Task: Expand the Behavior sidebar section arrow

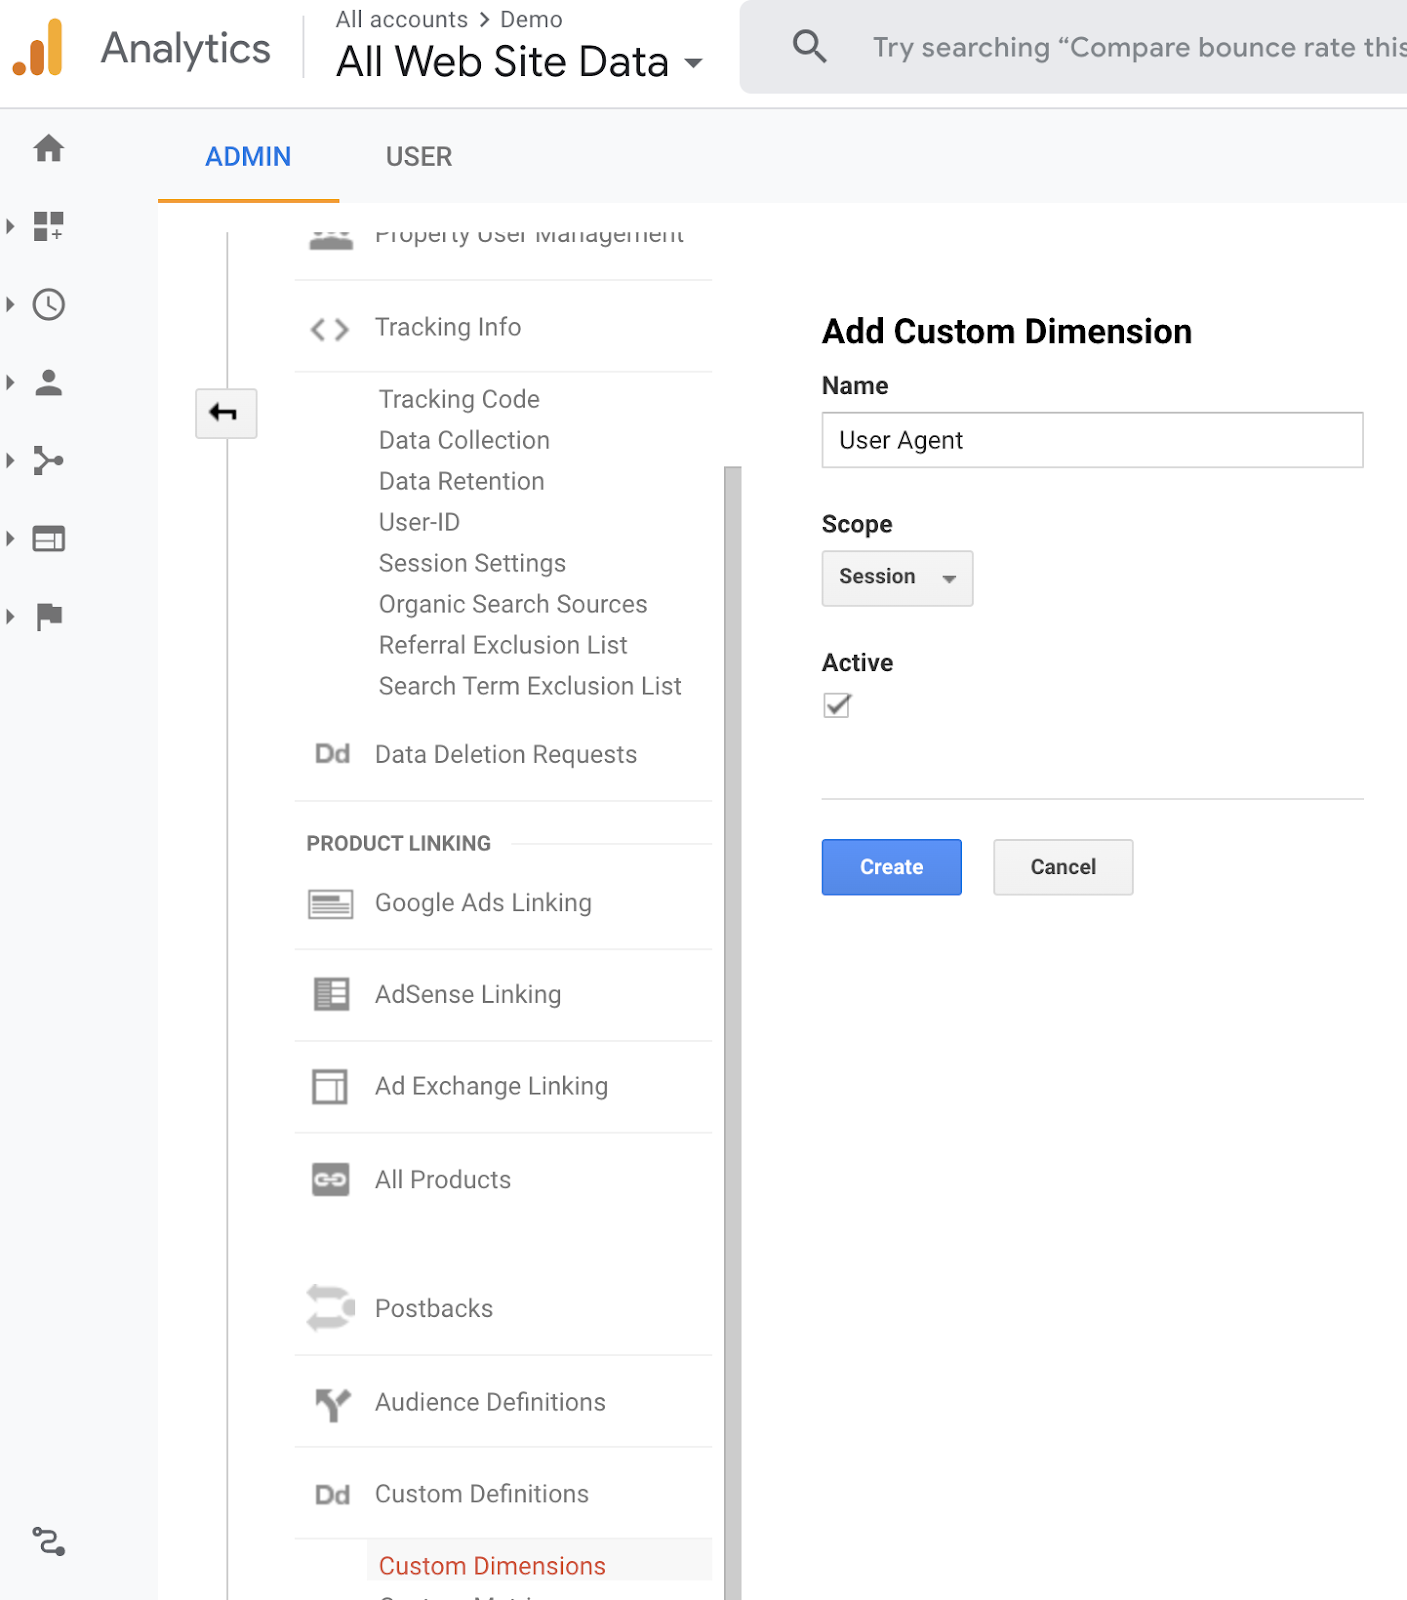Action: click(x=10, y=538)
